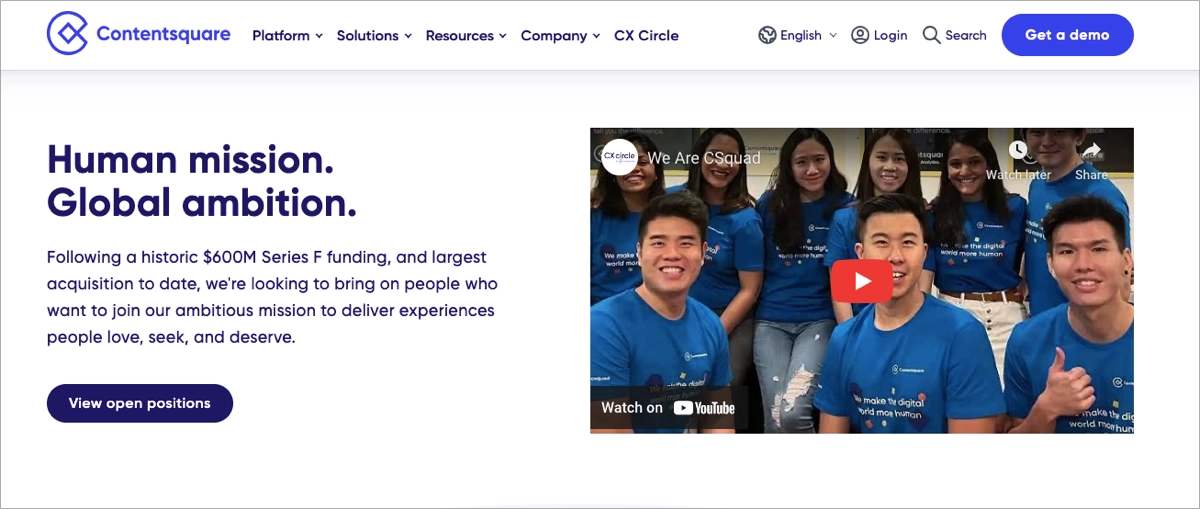Image resolution: width=1200 pixels, height=509 pixels.
Task: Open the CX Circle page
Action: pos(646,35)
